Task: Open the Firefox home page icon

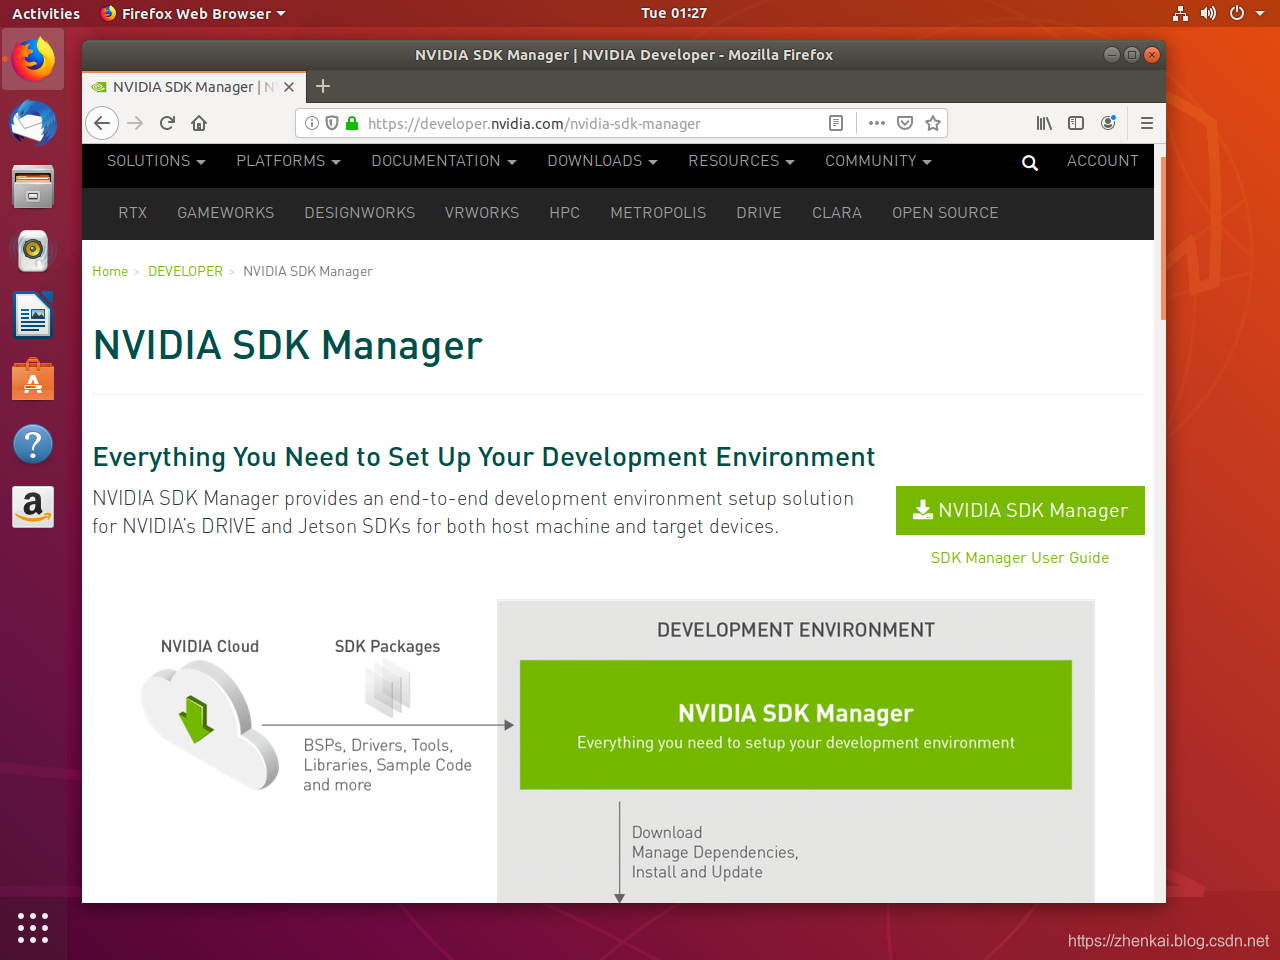Action: pos(199,123)
